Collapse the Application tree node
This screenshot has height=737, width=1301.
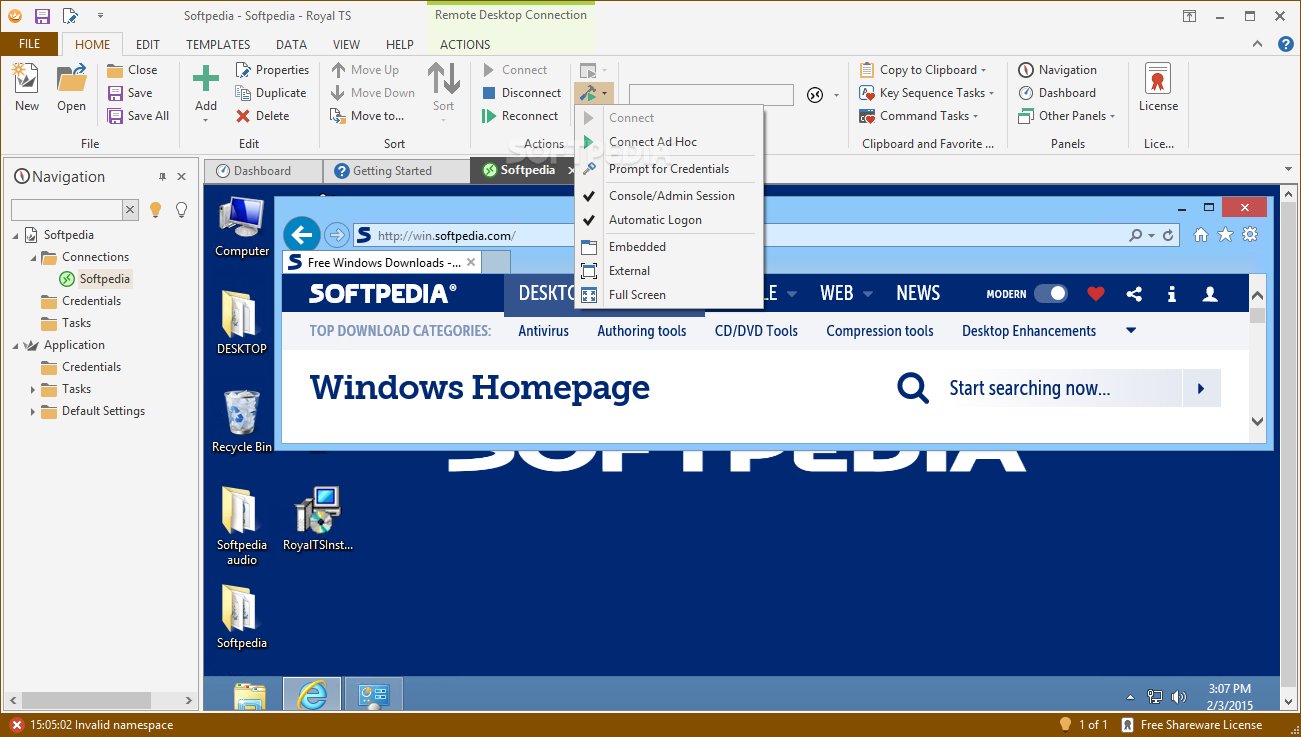tap(16, 345)
